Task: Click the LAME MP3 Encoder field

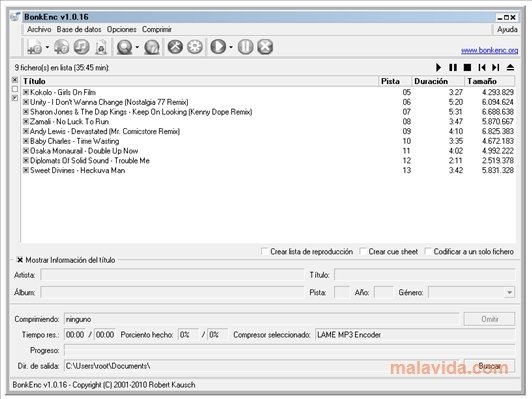Action: click(x=415, y=335)
